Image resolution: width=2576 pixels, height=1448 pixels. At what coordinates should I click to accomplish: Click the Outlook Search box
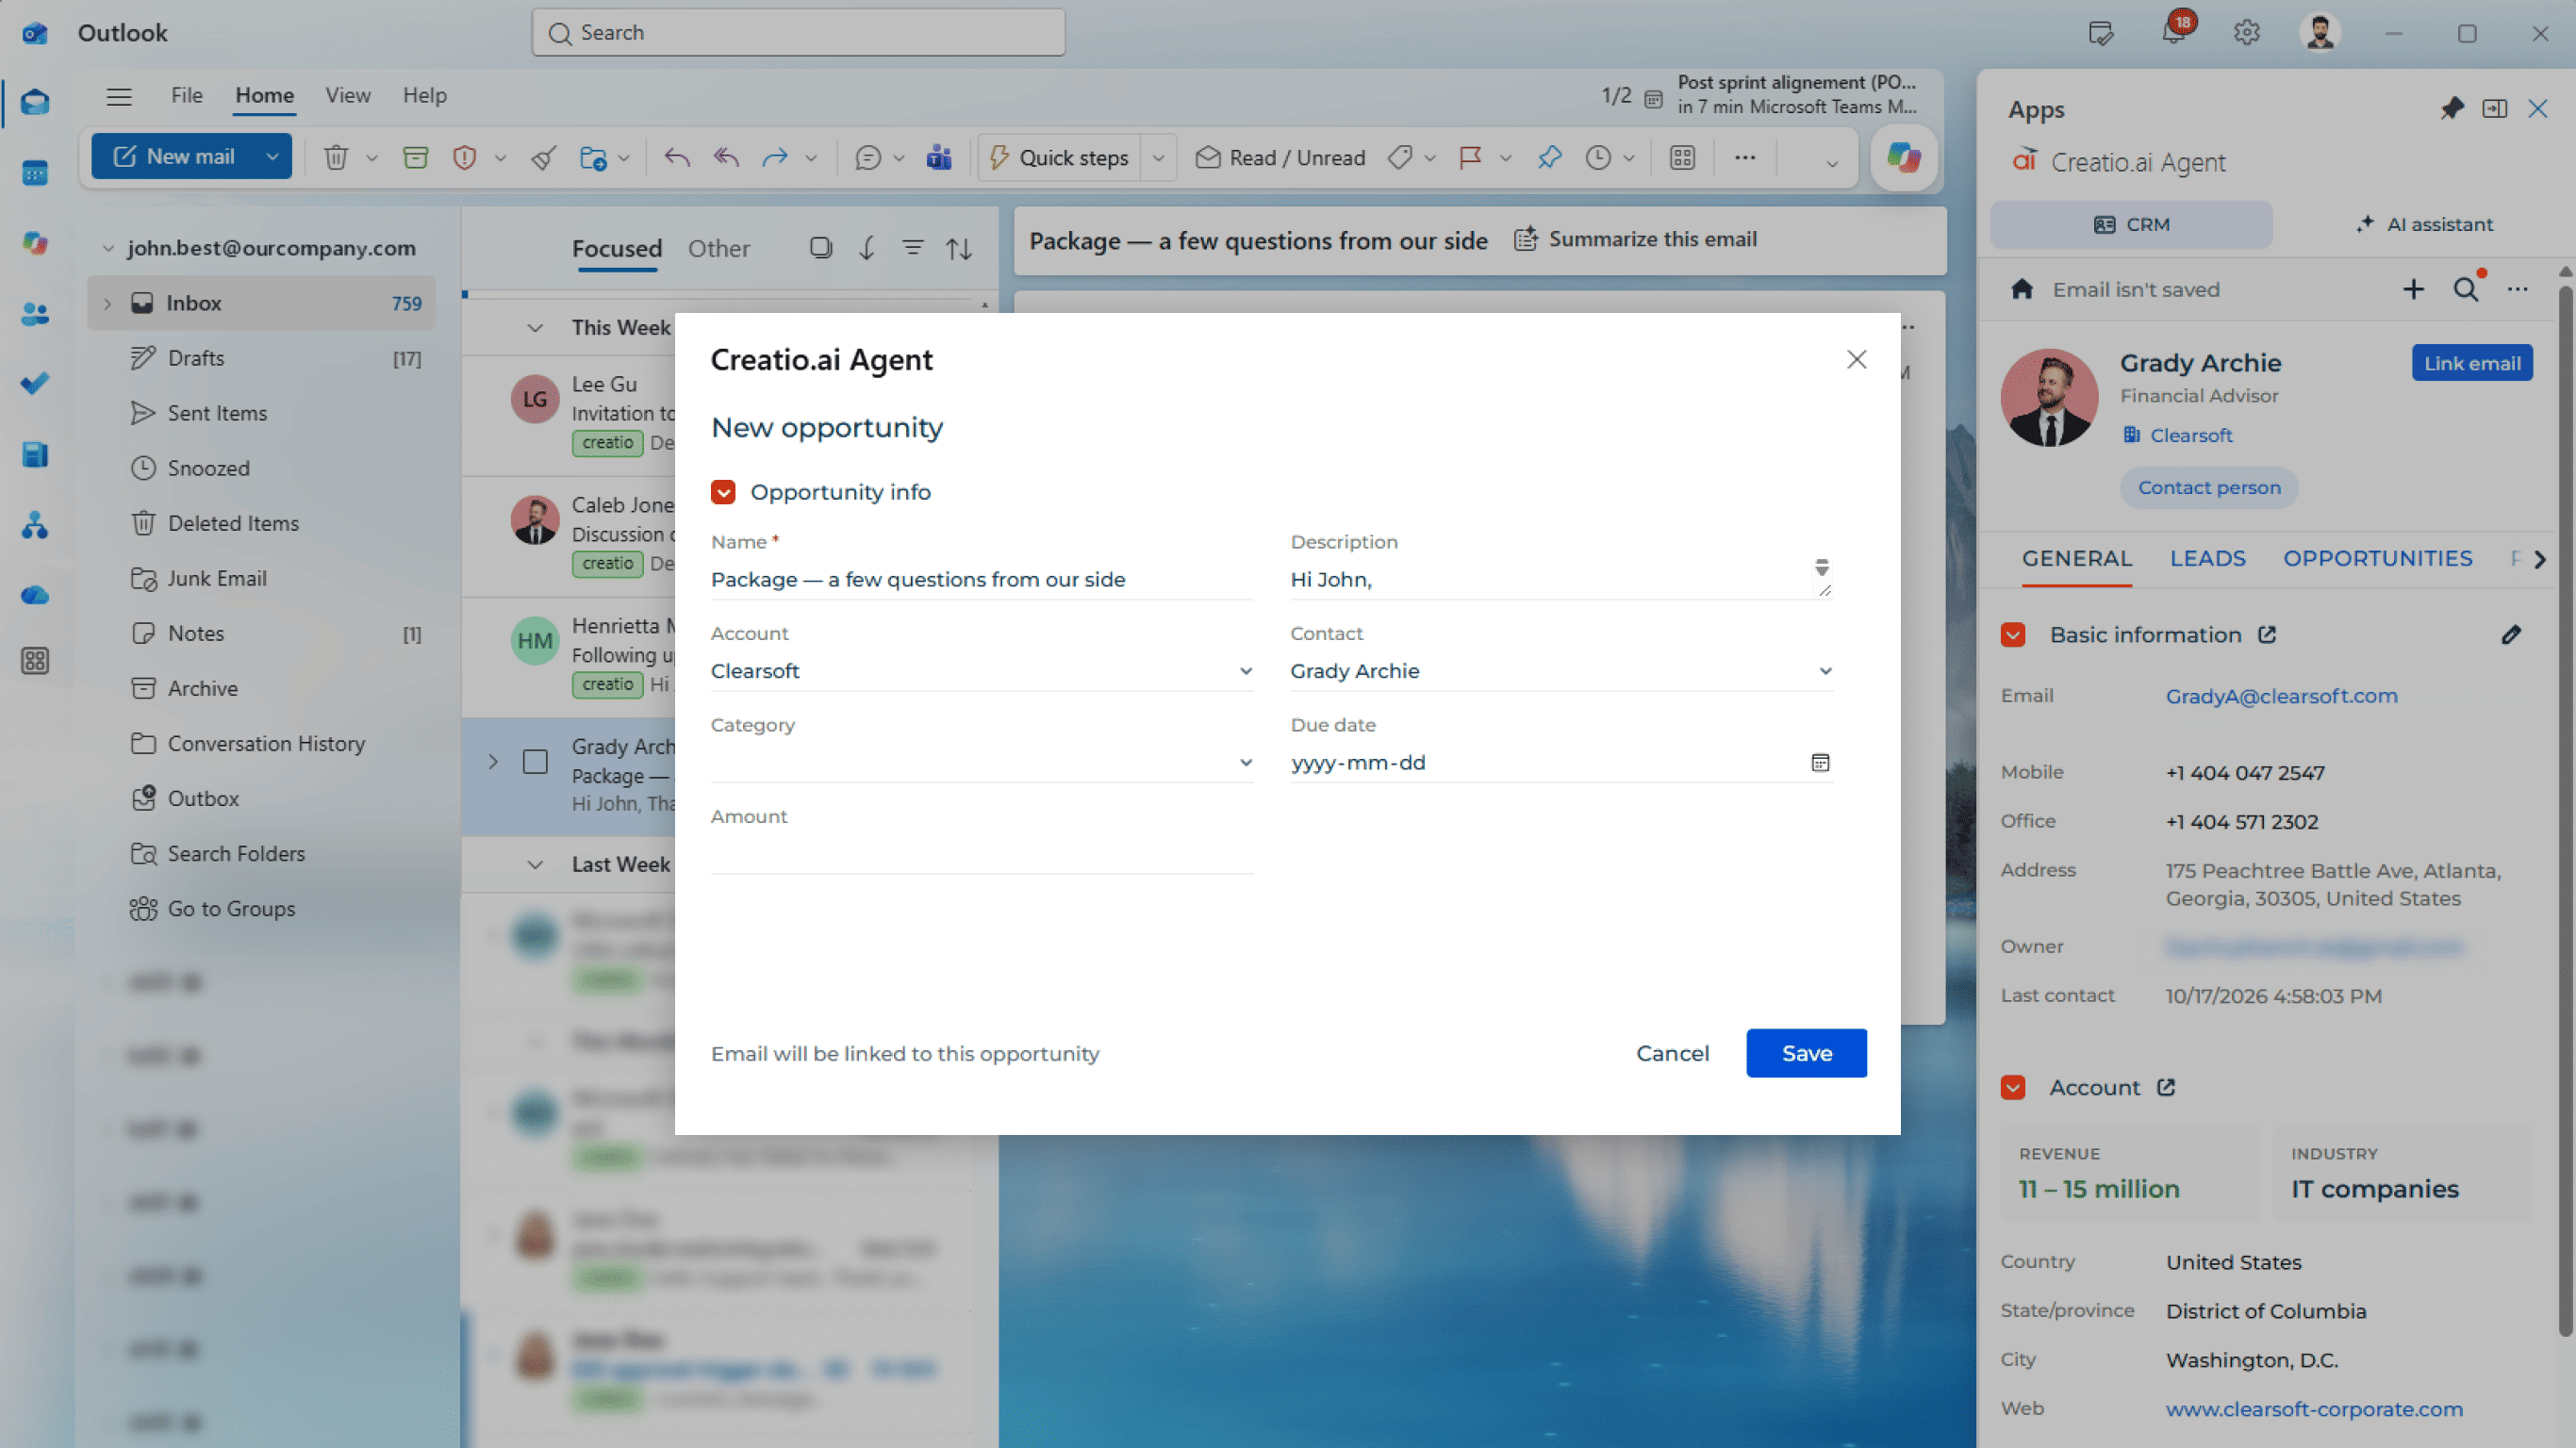tap(798, 32)
